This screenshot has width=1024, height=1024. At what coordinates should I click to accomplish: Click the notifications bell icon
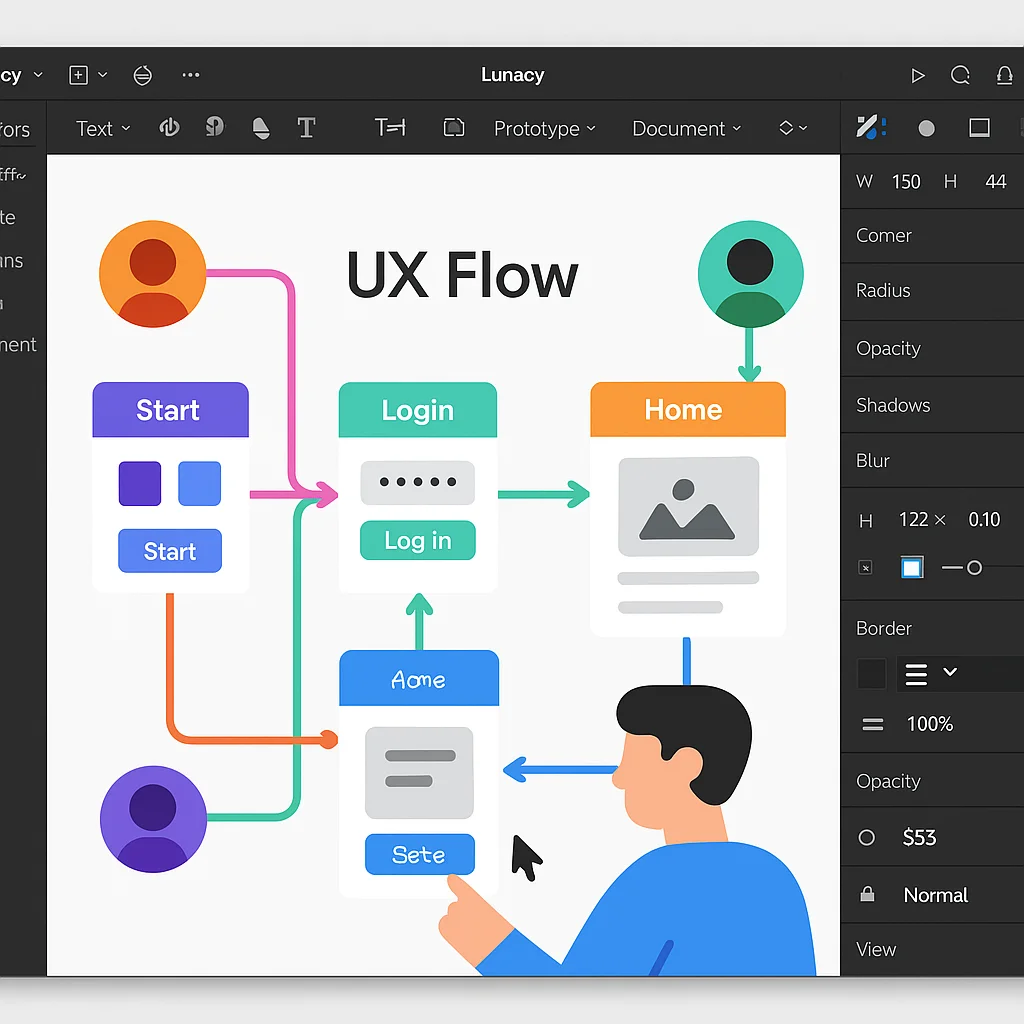point(1005,75)
